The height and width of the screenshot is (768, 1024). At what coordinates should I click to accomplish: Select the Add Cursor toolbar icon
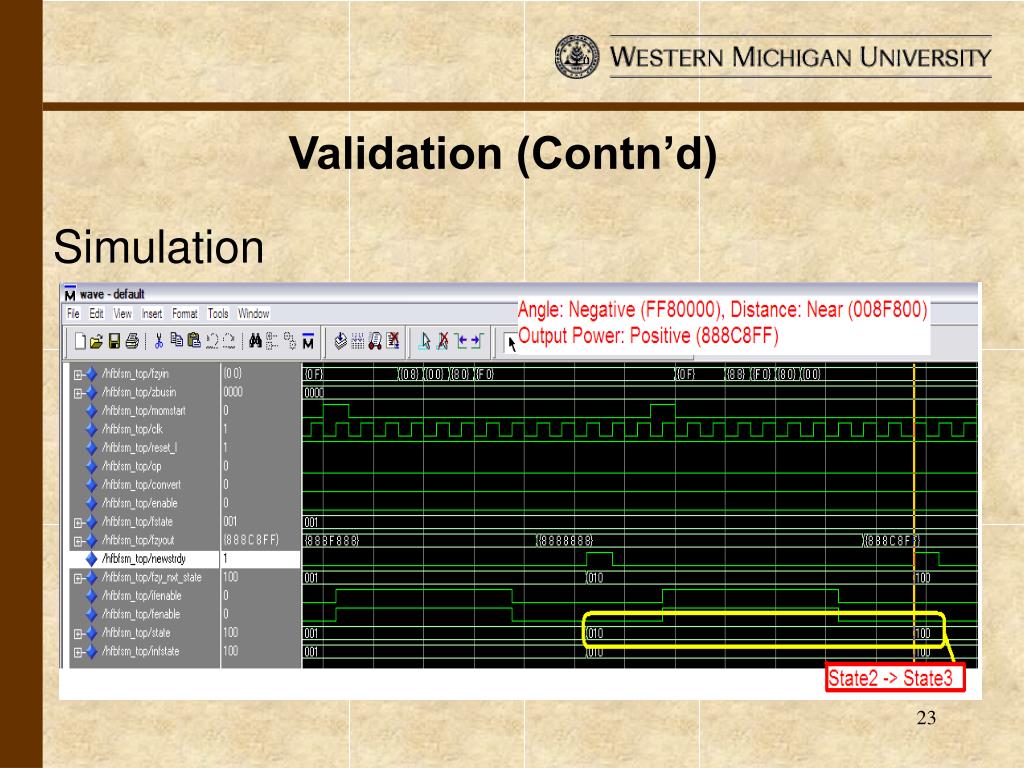point(425,341)
